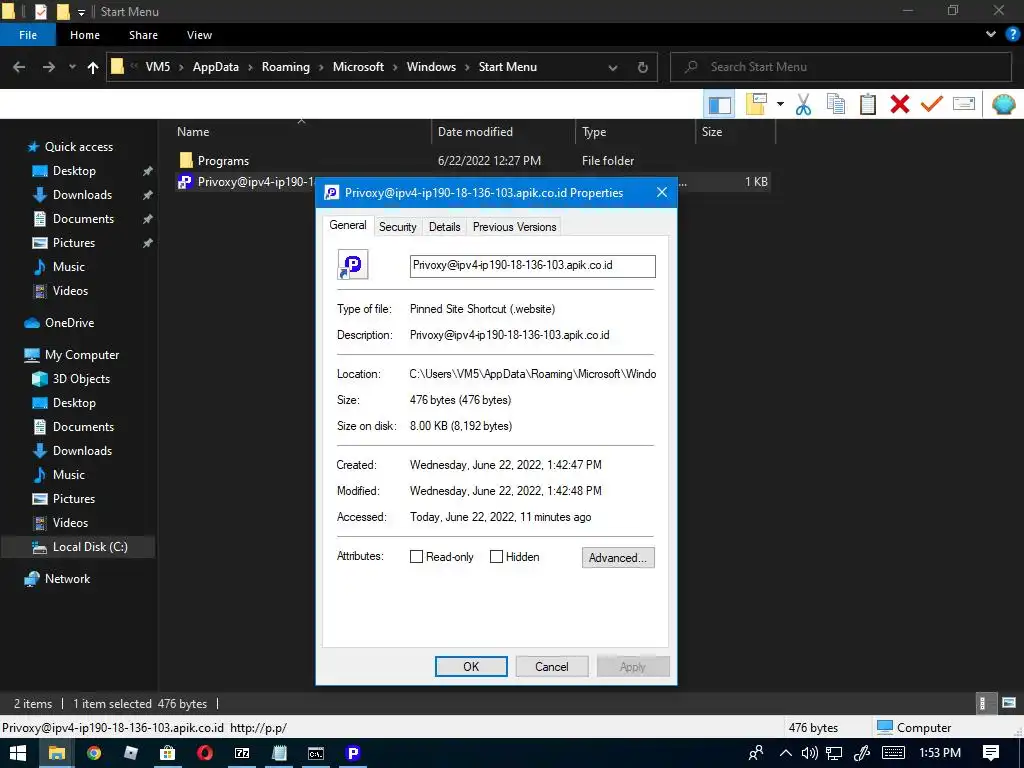Switch to the Details tab
The width and height of the screenshot is (1024, 768).
[444, 227]
